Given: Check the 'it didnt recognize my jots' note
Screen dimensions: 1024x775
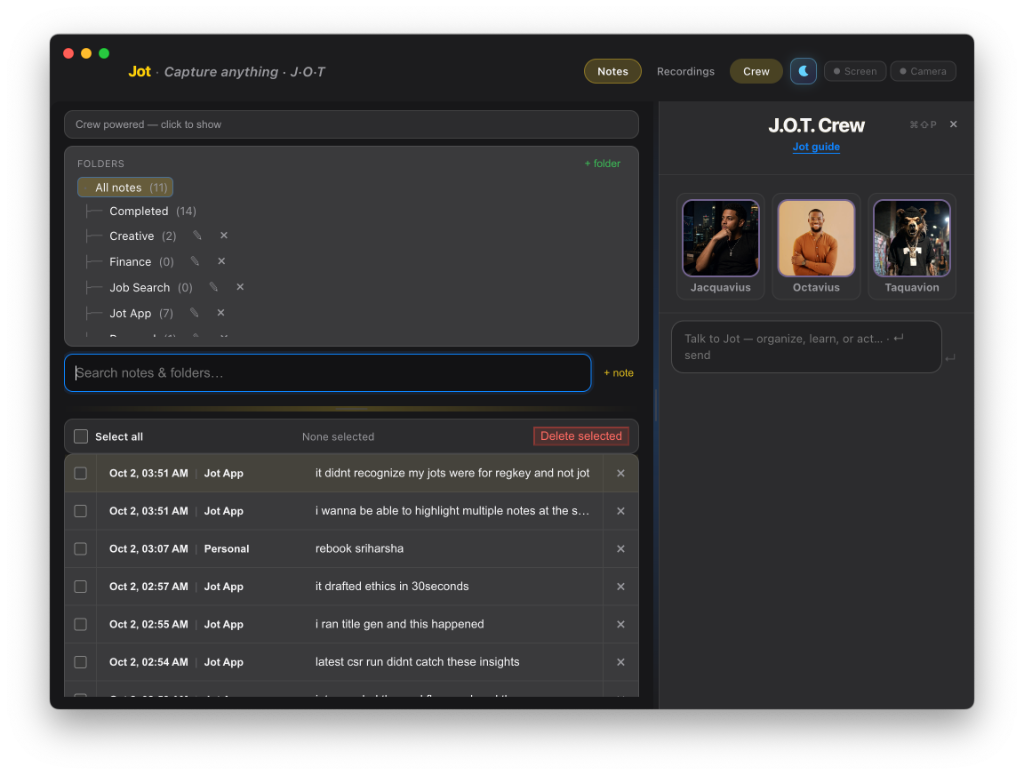Looking at the screenshot, I should (x=80, y=473).
